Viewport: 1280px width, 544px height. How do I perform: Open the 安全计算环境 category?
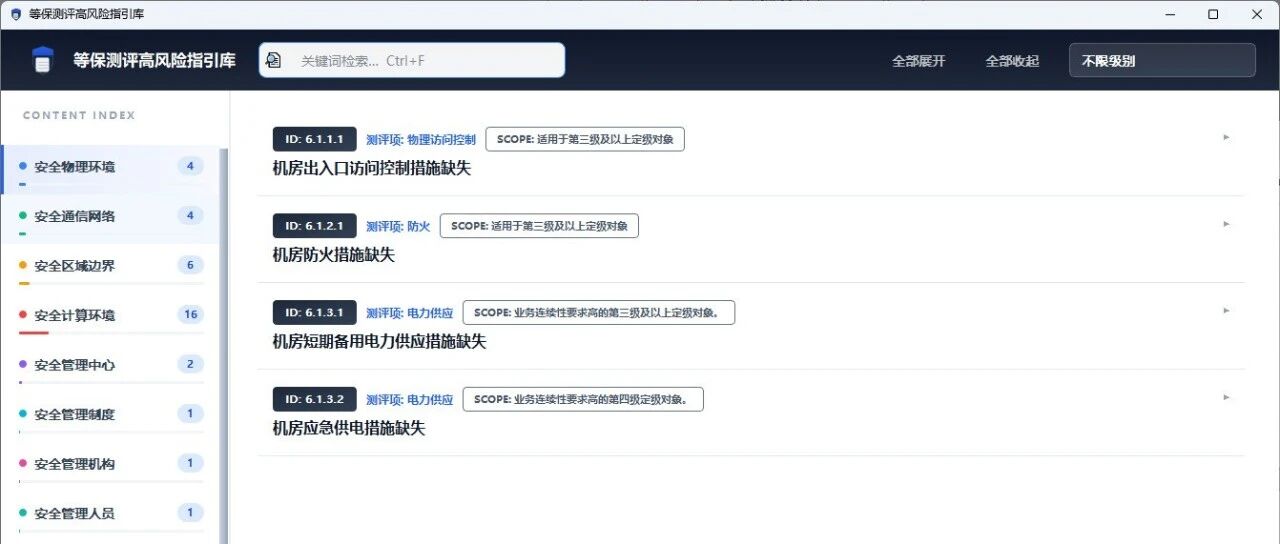[110, 317]
